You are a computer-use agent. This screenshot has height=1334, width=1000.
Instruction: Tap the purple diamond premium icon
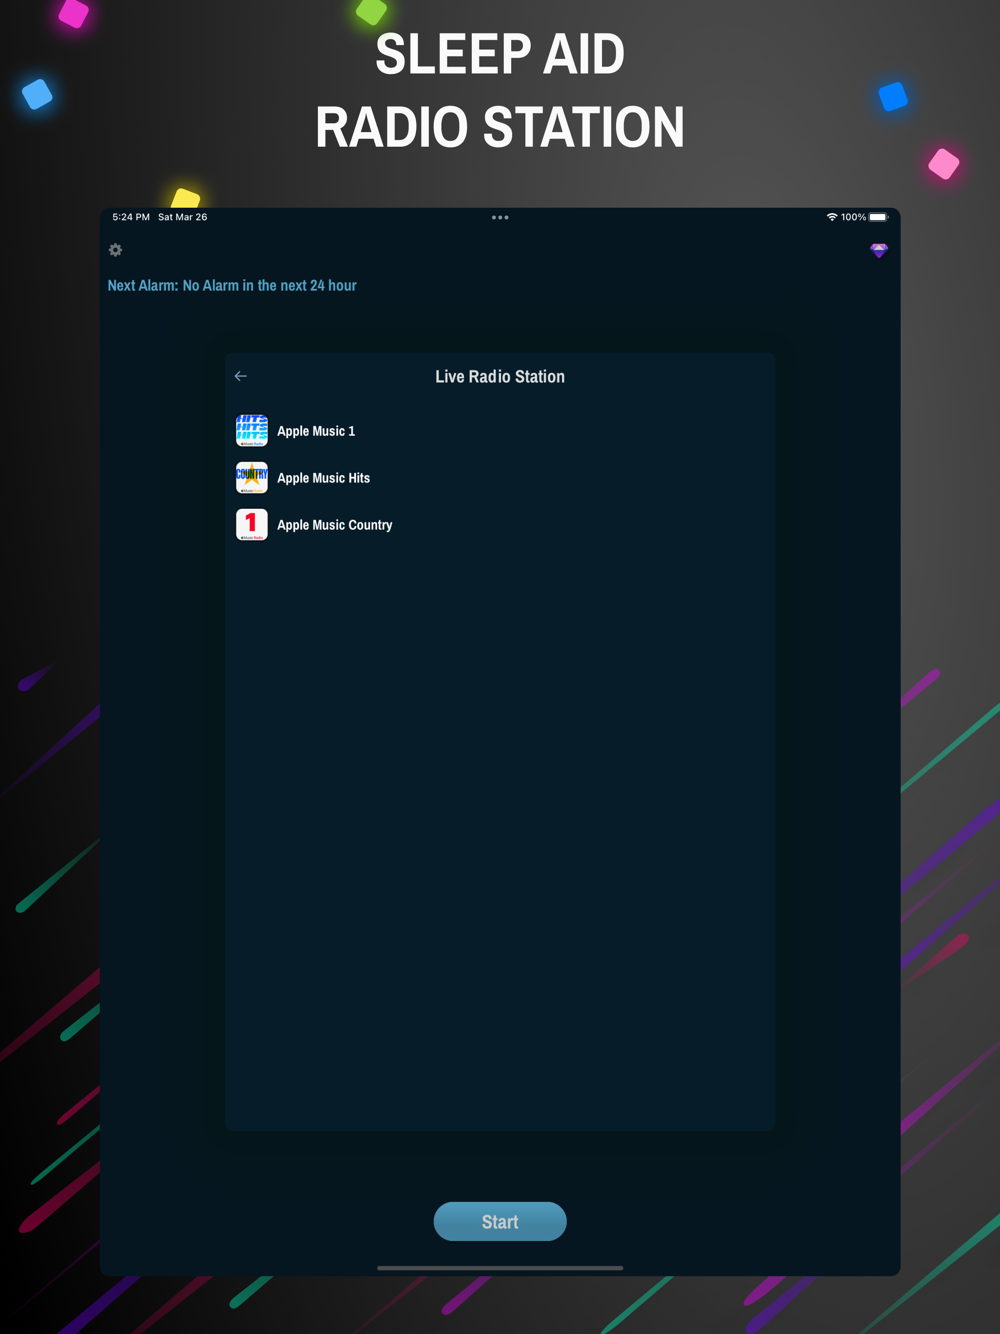[879, 251]
